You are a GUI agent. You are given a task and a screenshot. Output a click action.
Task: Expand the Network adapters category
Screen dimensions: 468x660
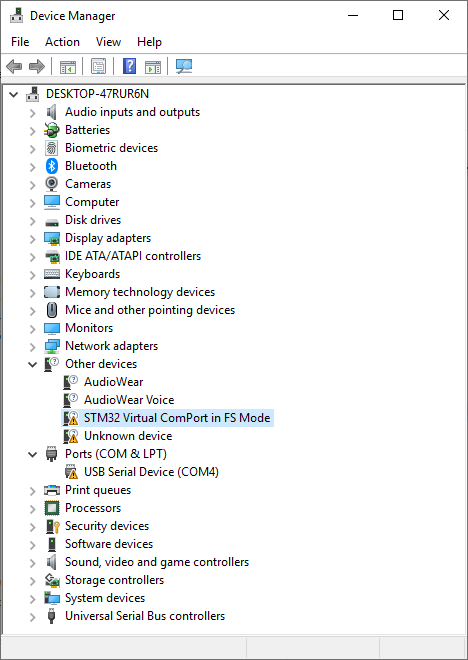point(33,346)
